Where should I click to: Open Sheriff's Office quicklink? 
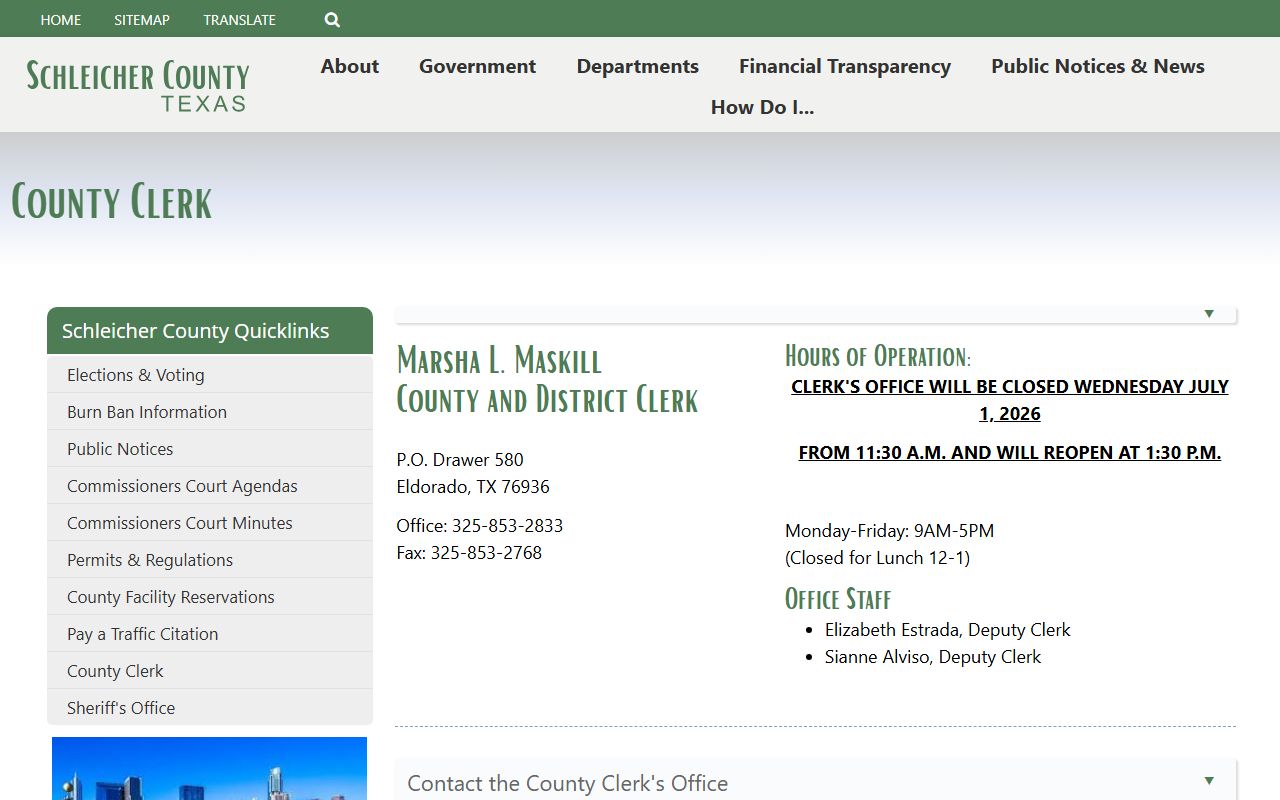[x=210, y=708]
